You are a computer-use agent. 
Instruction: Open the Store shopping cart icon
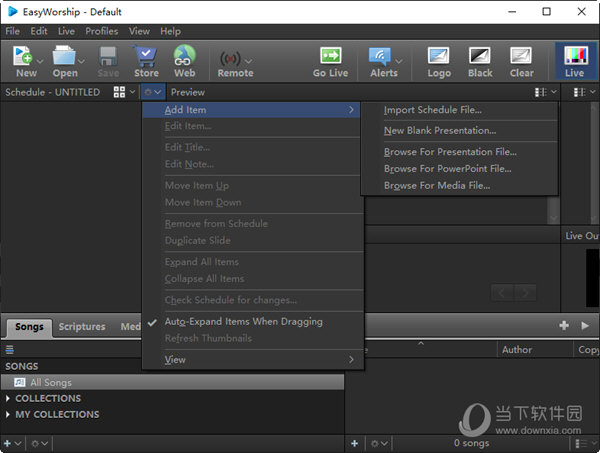[145, 56]
